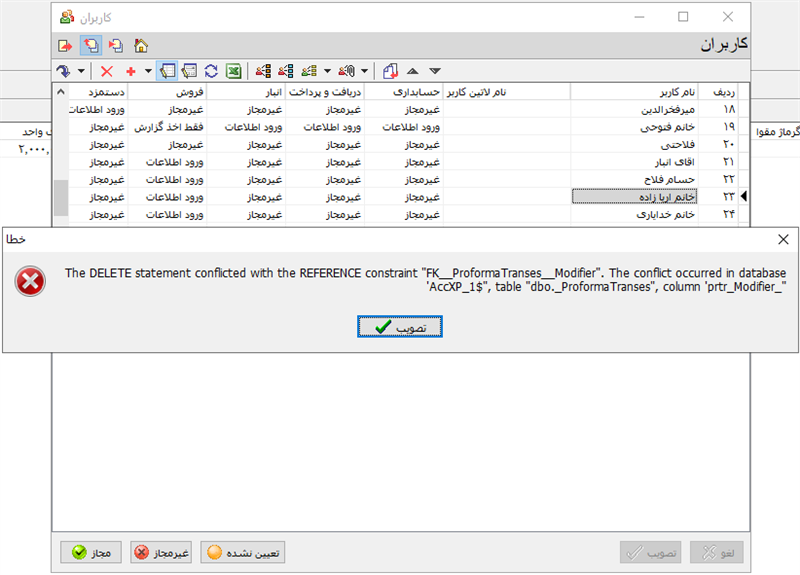Click the تعیین نشده button at the bottom
This screenshot has width=800, height=575.
243,551
